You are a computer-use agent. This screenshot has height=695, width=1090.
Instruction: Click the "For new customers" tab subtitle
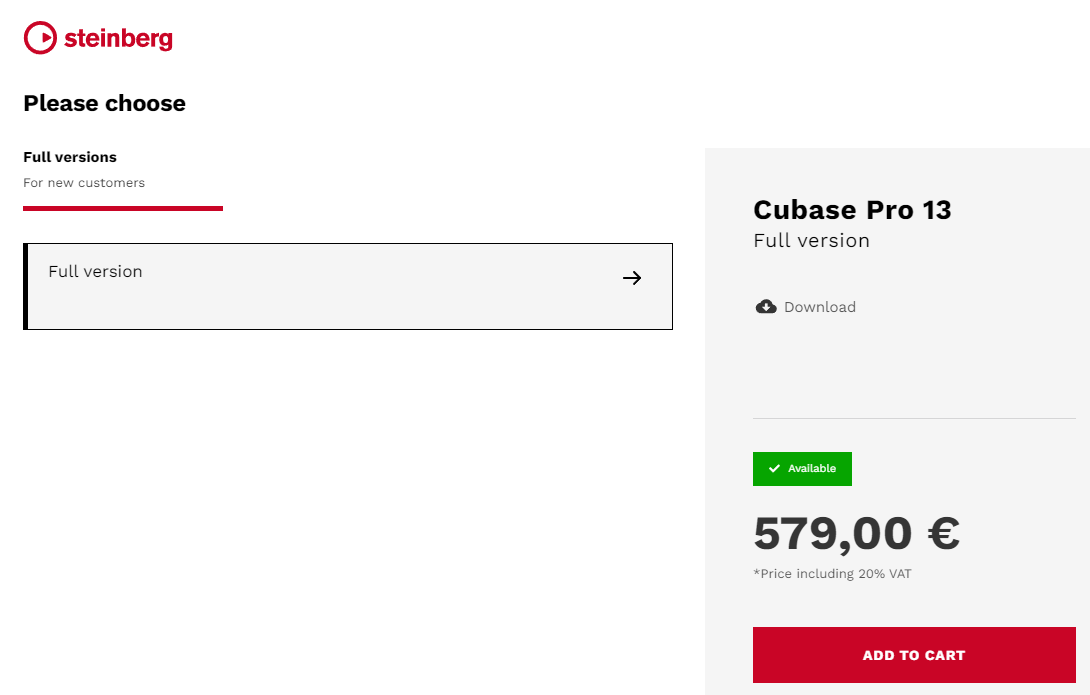coord(84,183)
